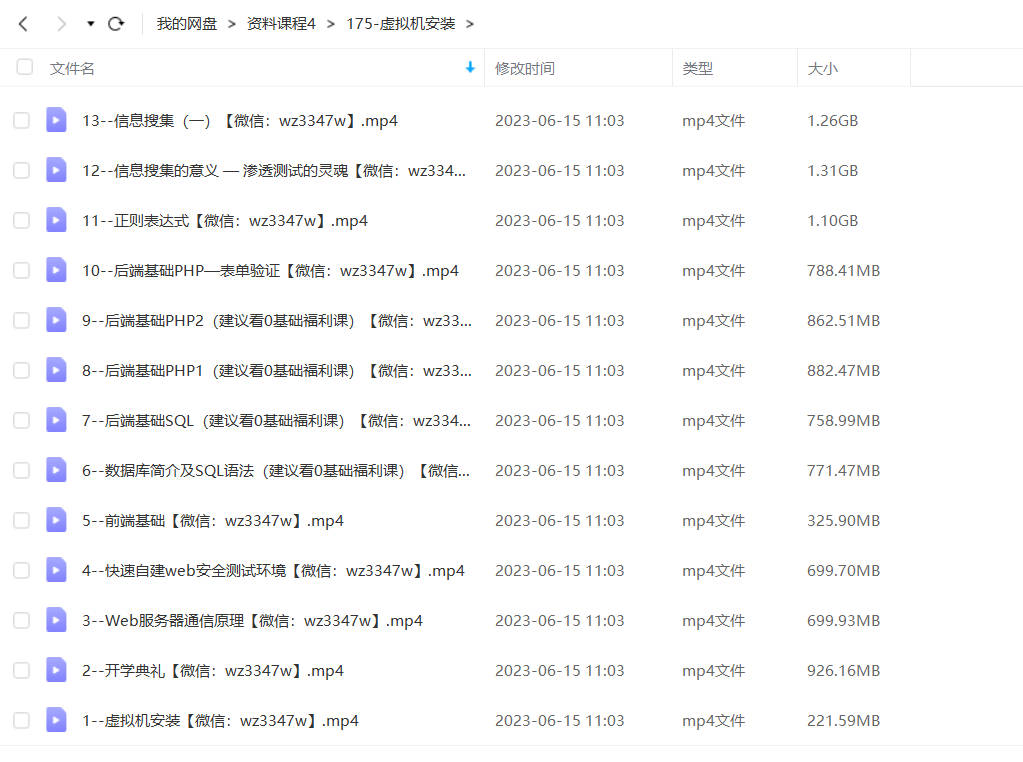
Task: Open 我的网盘 breadcrumb
Action: [187, 24]
